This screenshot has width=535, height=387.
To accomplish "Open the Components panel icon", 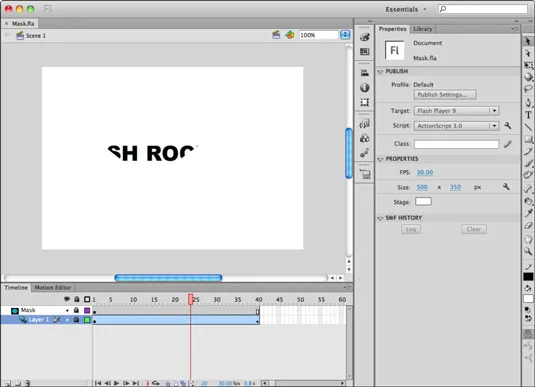I will pos(364,139).
